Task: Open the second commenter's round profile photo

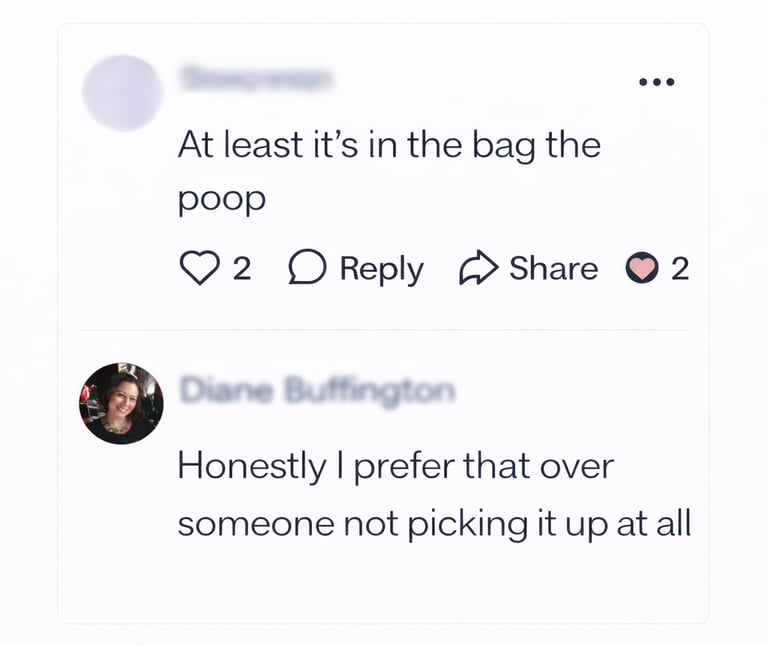Action: pyautogui.click(x=121, y=403)
